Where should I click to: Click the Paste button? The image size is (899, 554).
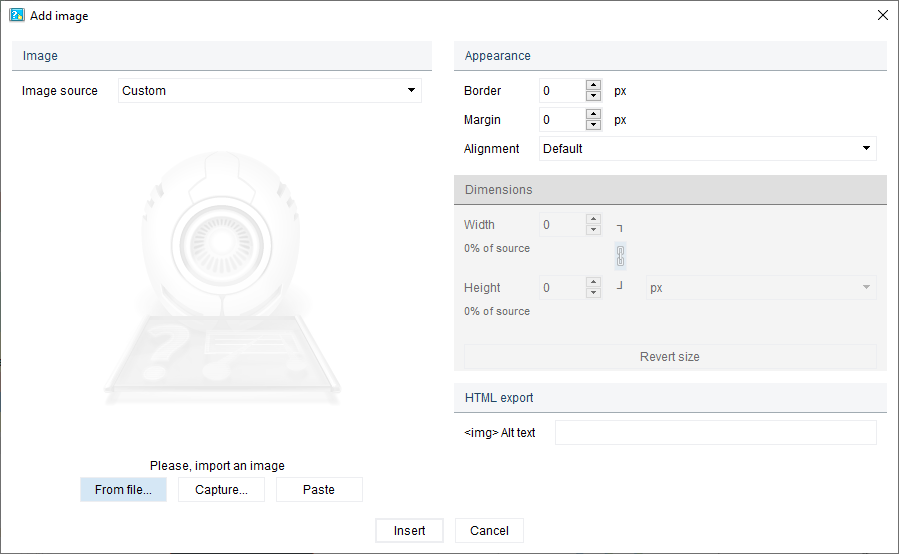[319, 490]
